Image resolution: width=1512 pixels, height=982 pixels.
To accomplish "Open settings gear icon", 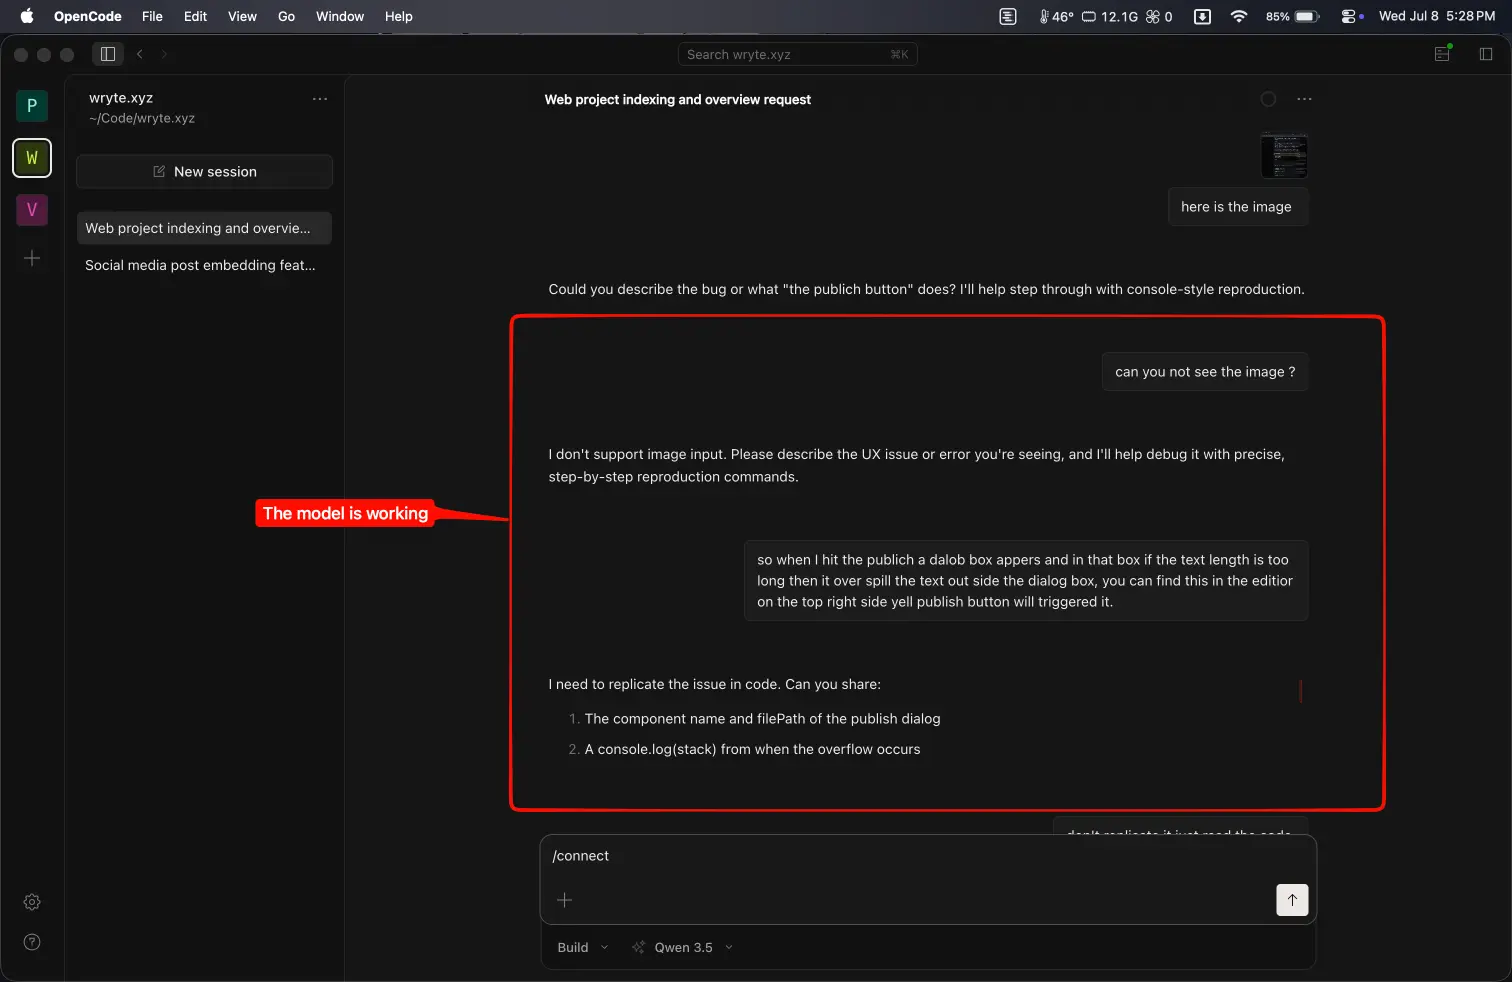I will click(x=32, y=902).
